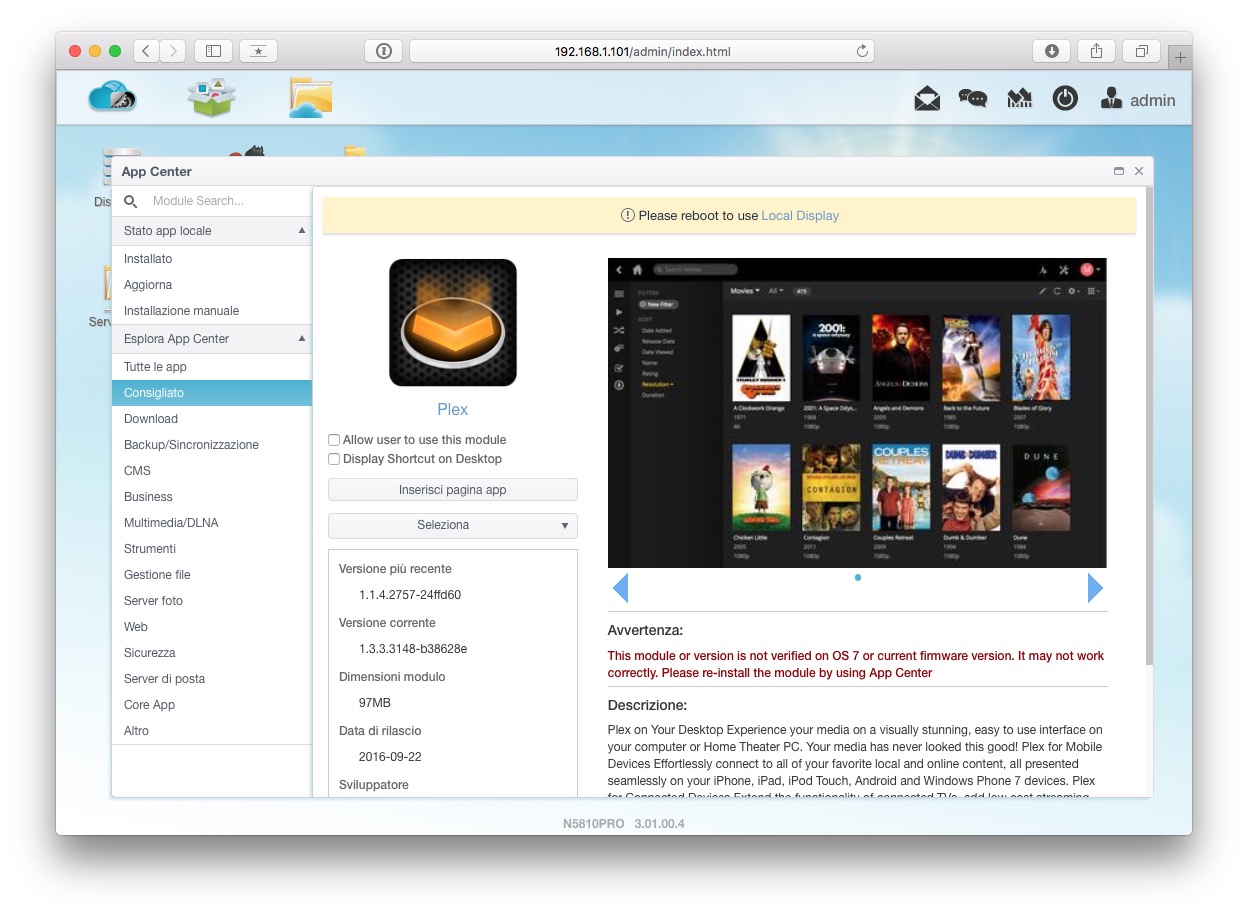This screenshot has width=1248, height=915.
Task: Select Multimedia/DLNA category
Action: (x=212, y=523)
